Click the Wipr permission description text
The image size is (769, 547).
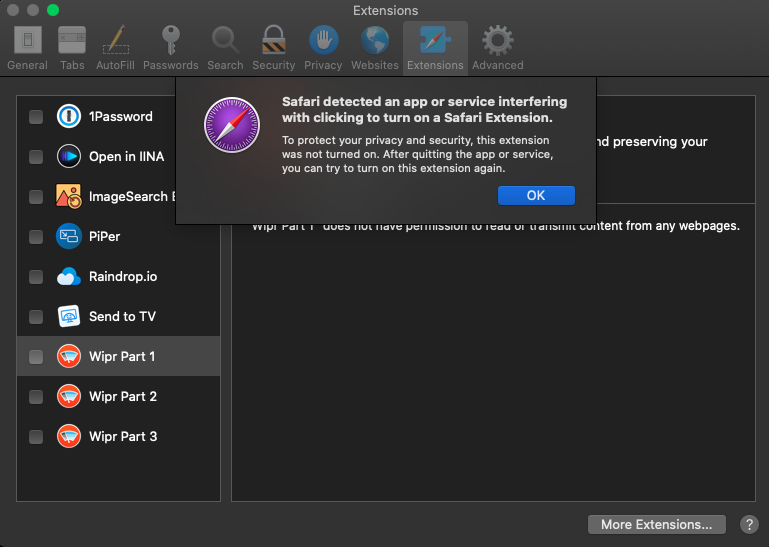[x=496, y=227]
